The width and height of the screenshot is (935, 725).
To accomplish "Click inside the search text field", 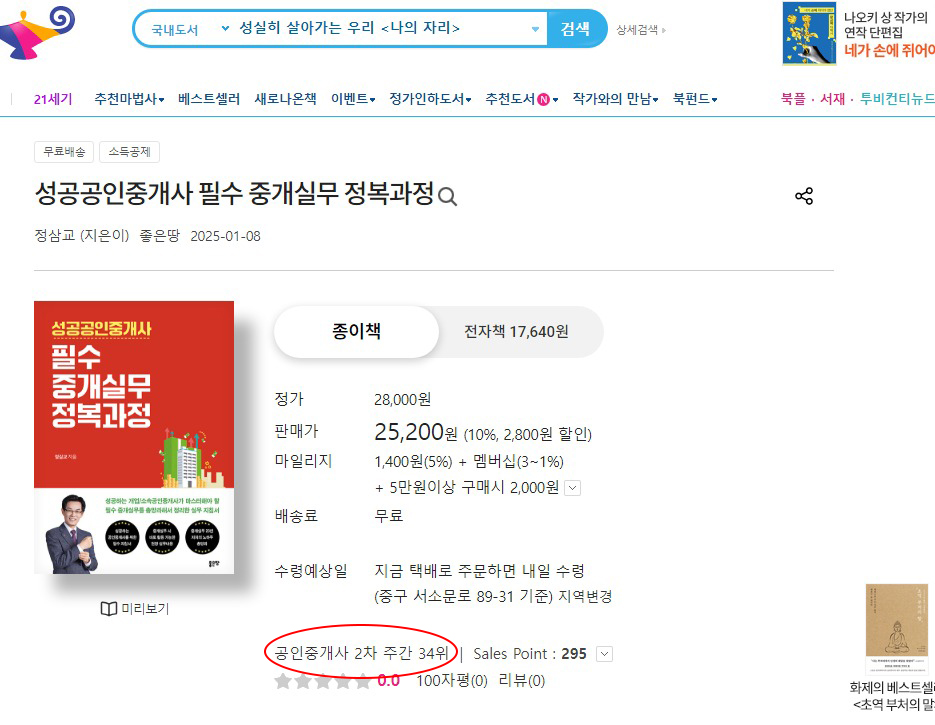I will pos(382,29).
